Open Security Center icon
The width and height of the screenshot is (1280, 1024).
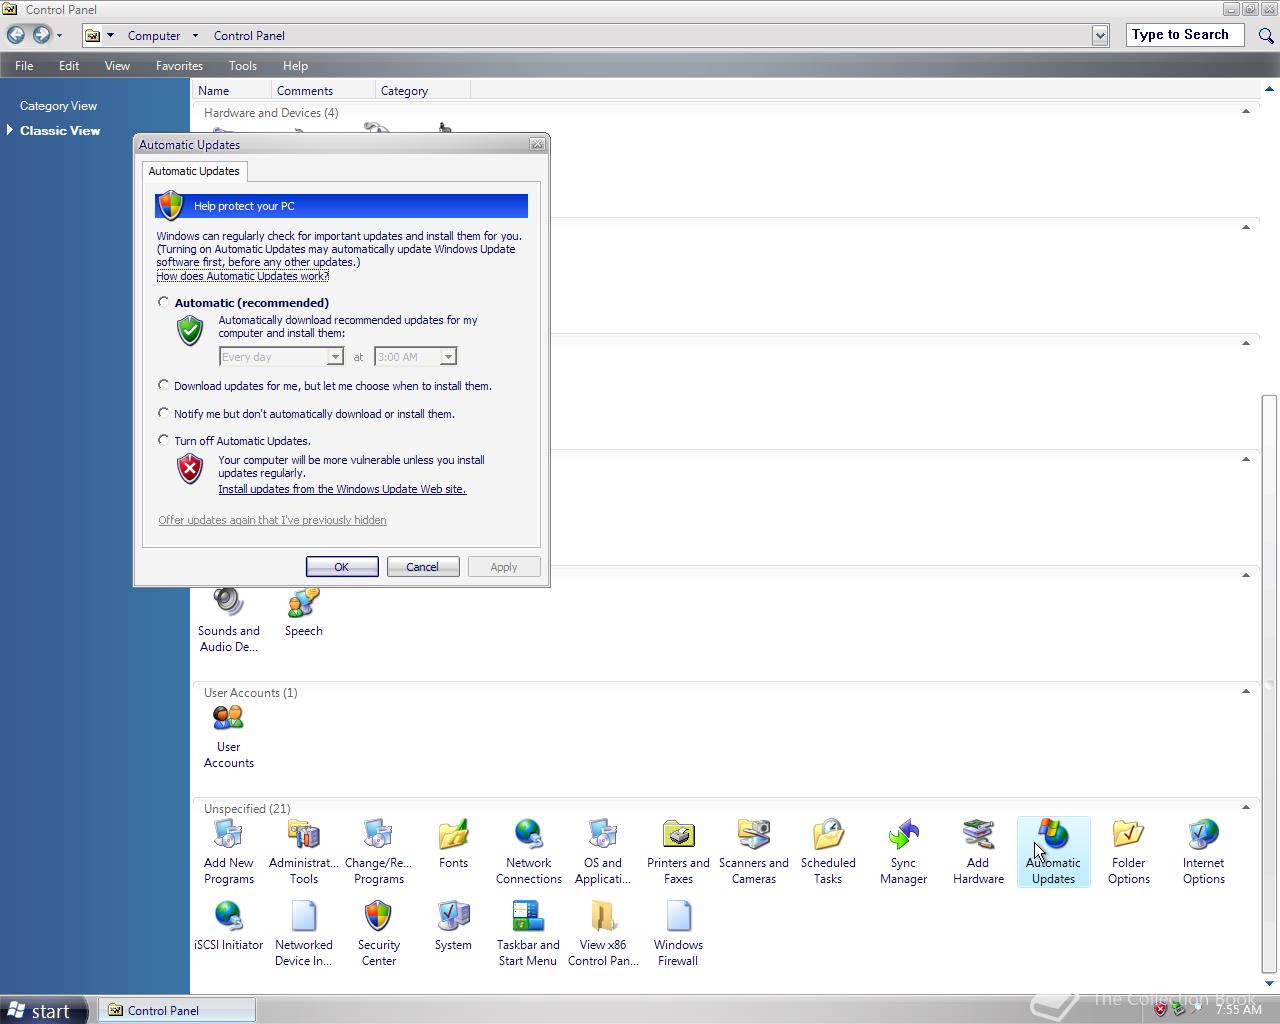click(378, 934)
